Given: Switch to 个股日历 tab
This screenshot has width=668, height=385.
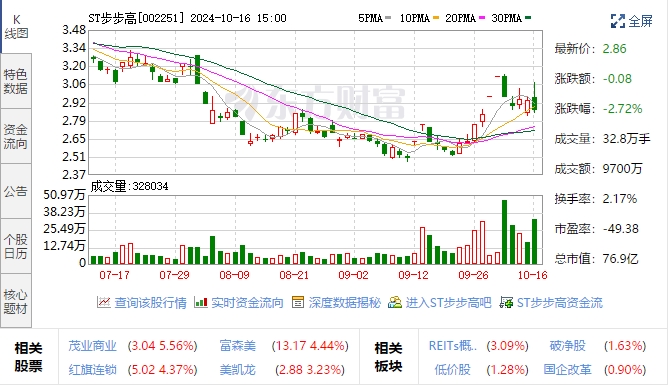Looking at the screenshot, I should coord(16,246).
